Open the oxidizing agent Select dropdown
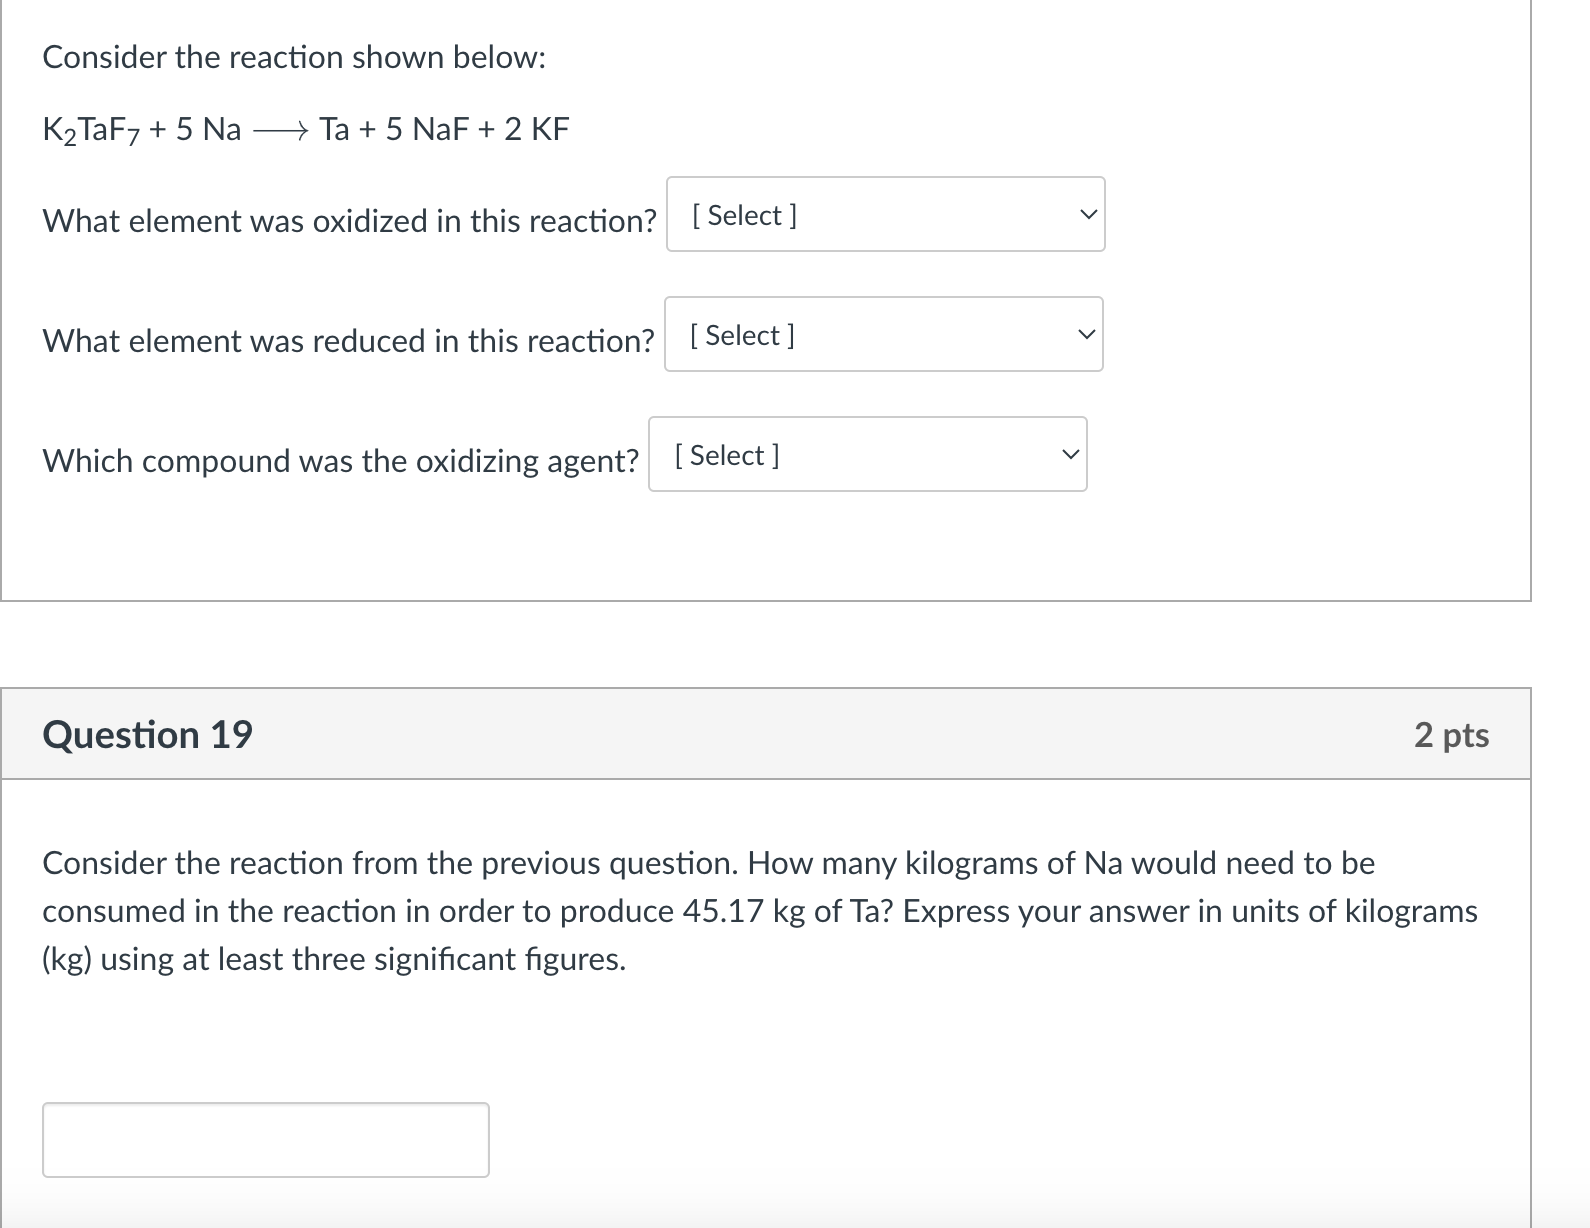This screenshot has height=1228, width=1590. point(867,454)
